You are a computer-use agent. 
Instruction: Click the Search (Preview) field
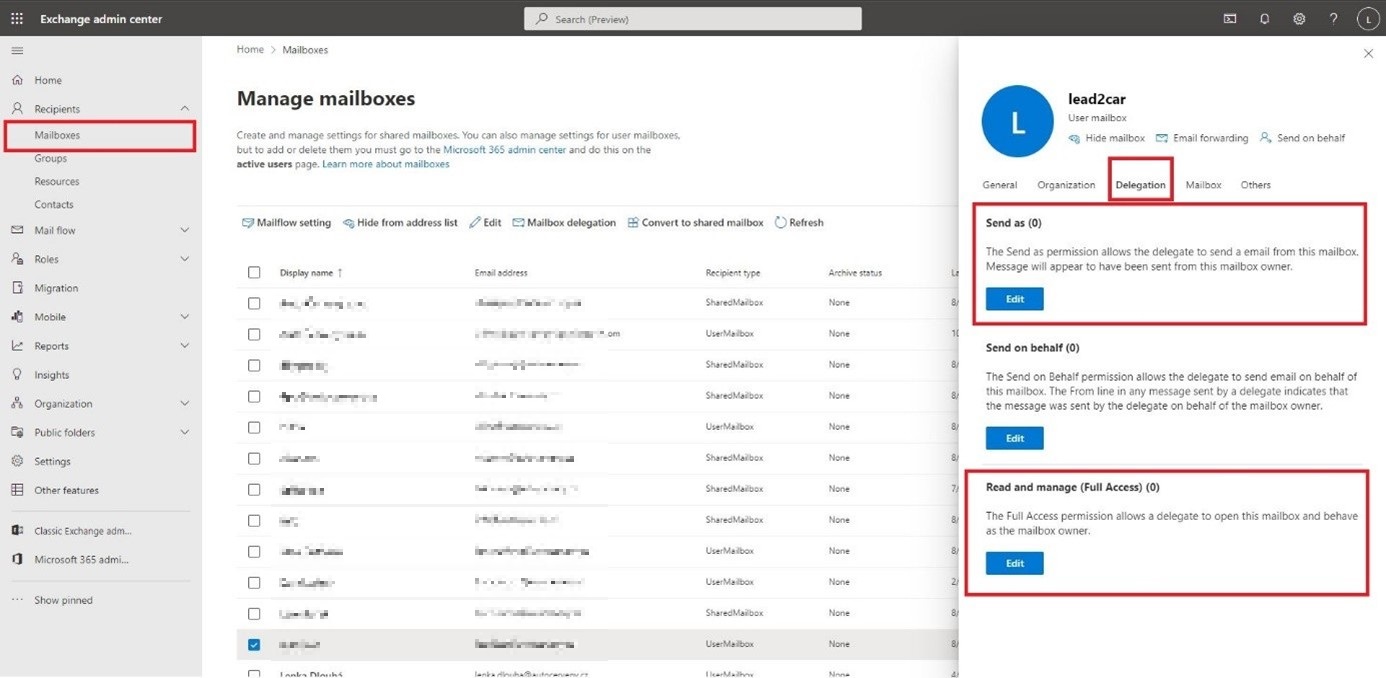[x=692, y=19]
